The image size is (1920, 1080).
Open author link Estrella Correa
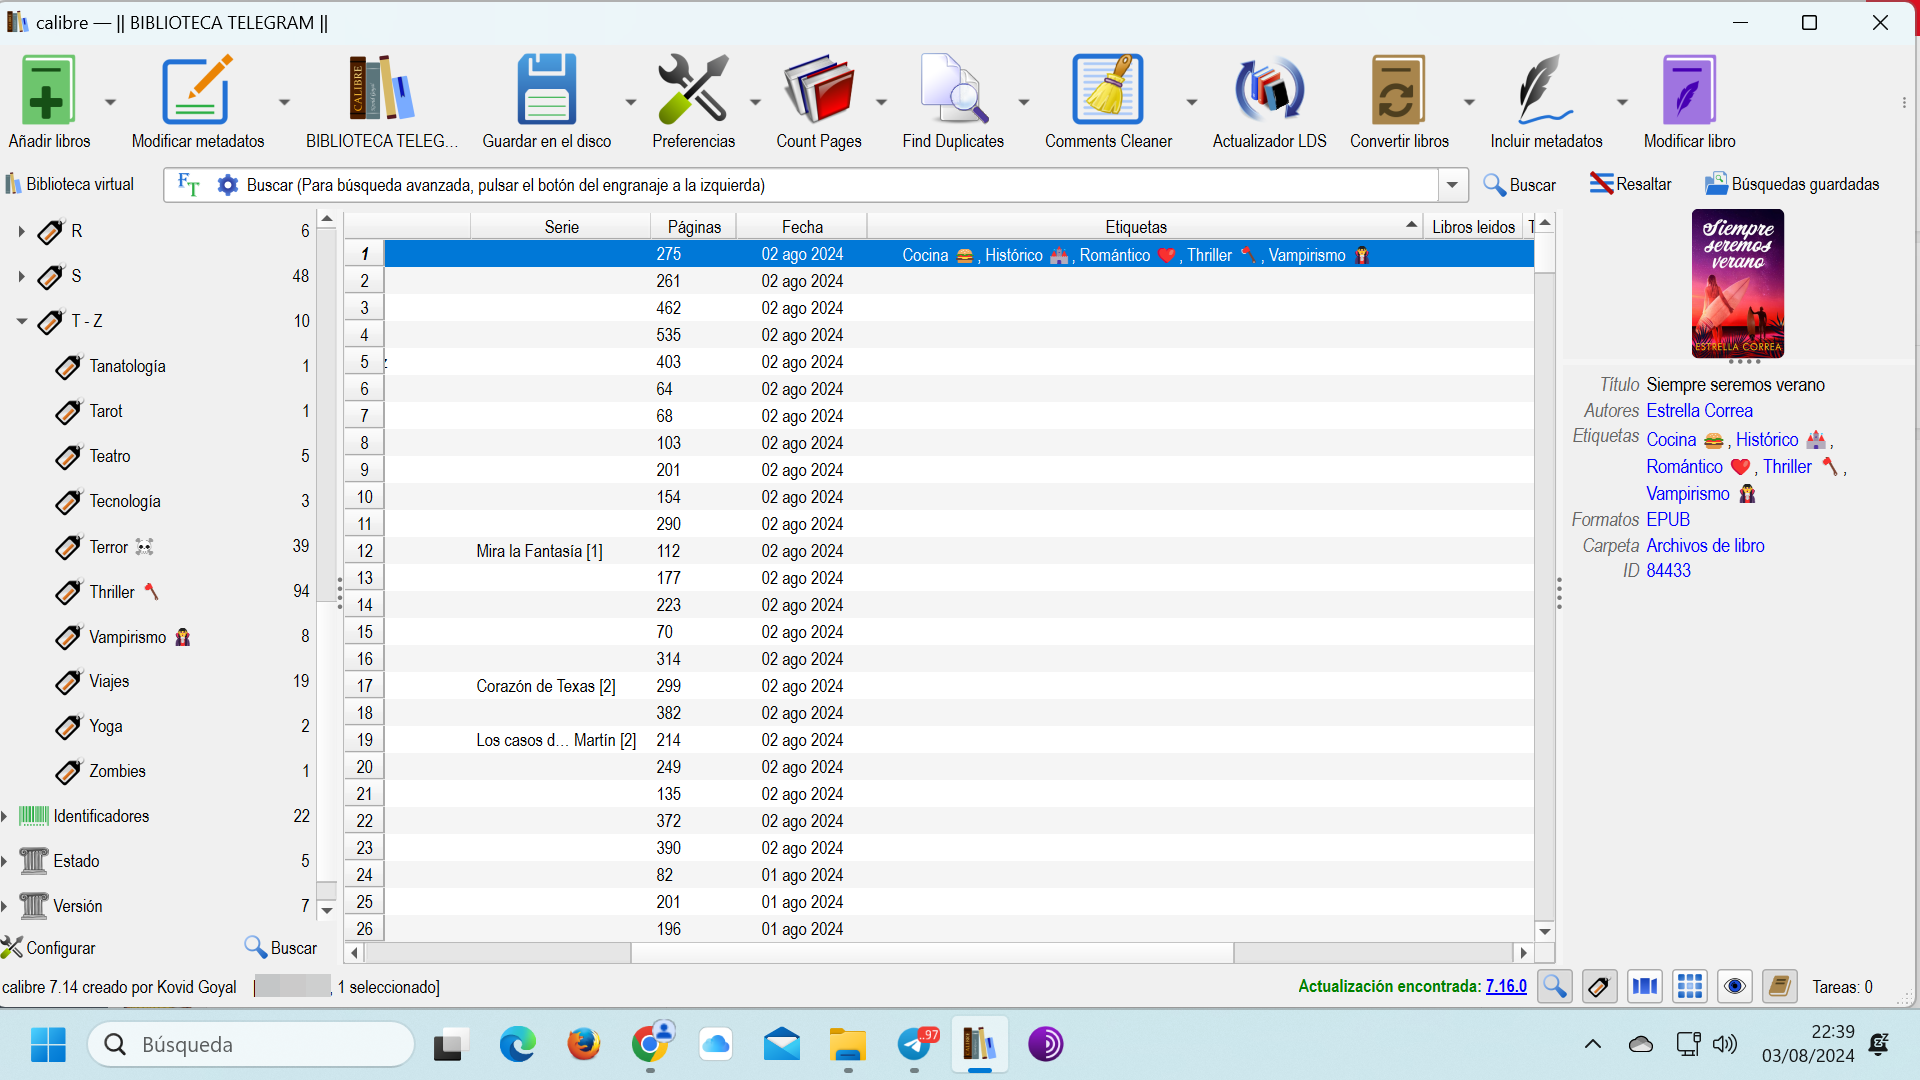point(1699,411)
